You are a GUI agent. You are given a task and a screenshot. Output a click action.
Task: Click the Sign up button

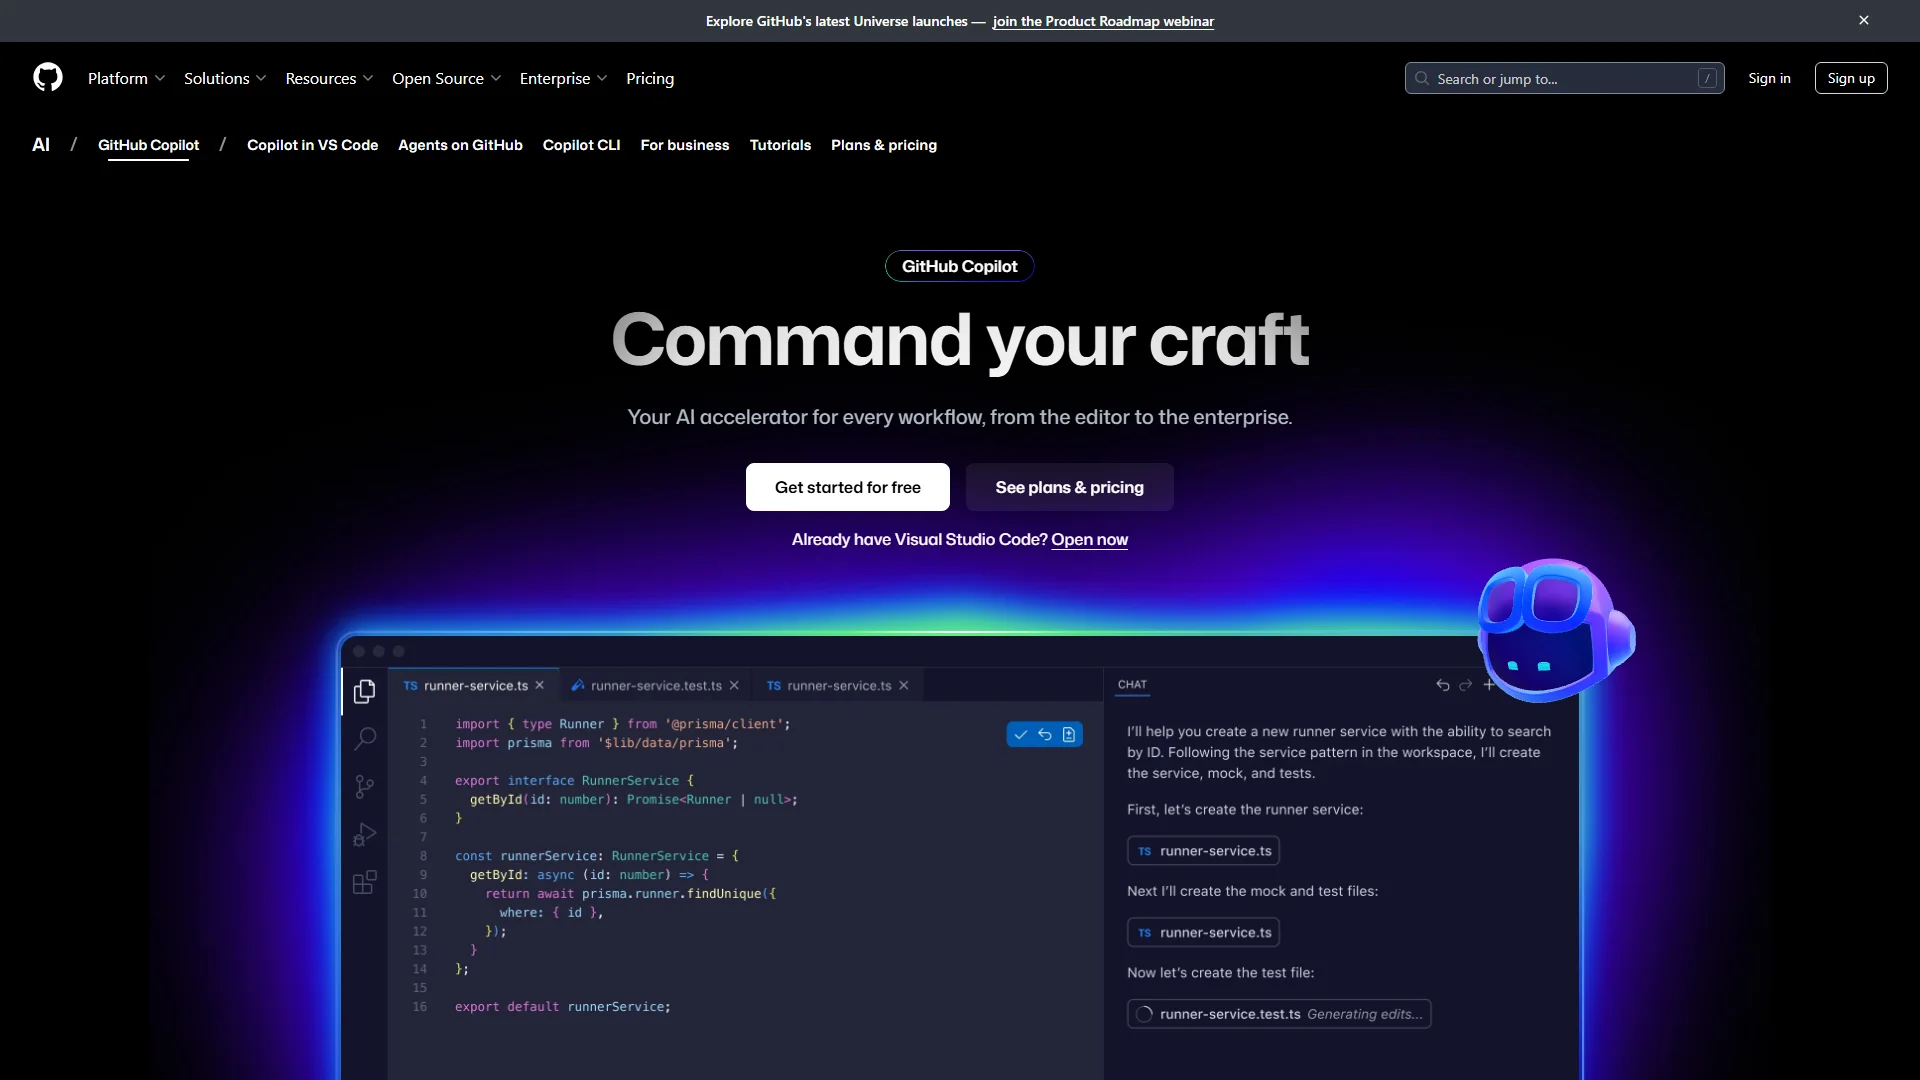(x=1851, y=77)
